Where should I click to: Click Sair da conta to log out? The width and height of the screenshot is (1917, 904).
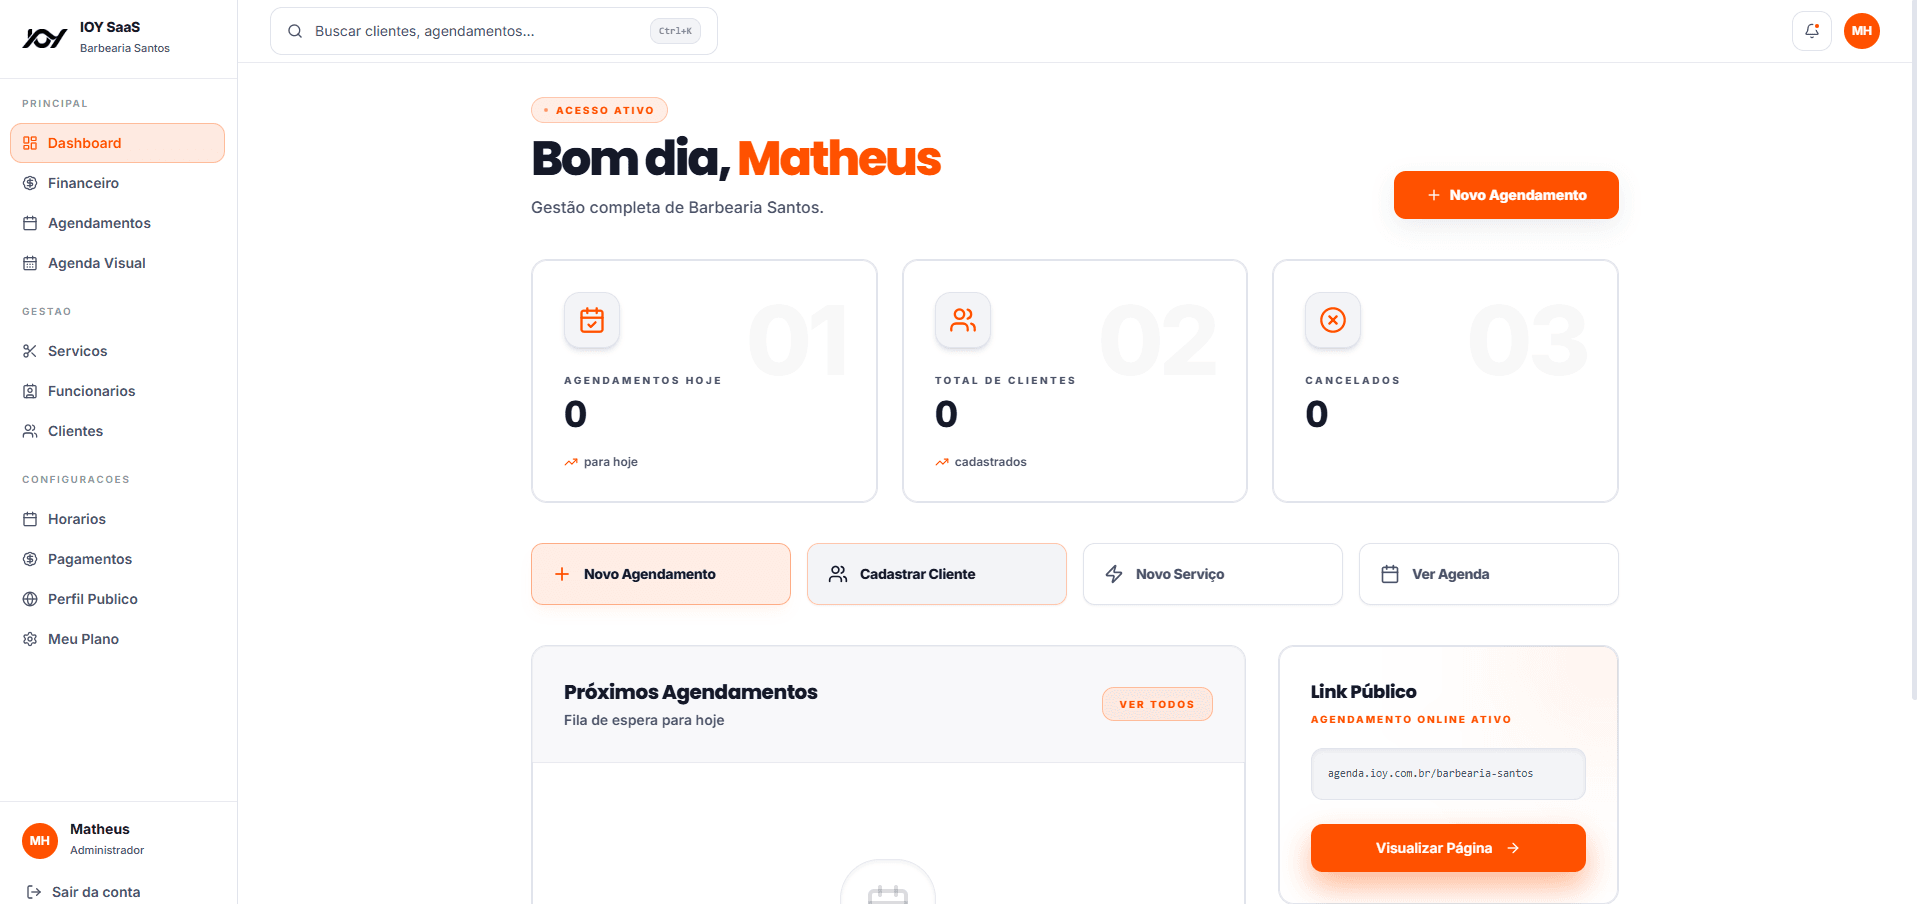pos(95,892)
